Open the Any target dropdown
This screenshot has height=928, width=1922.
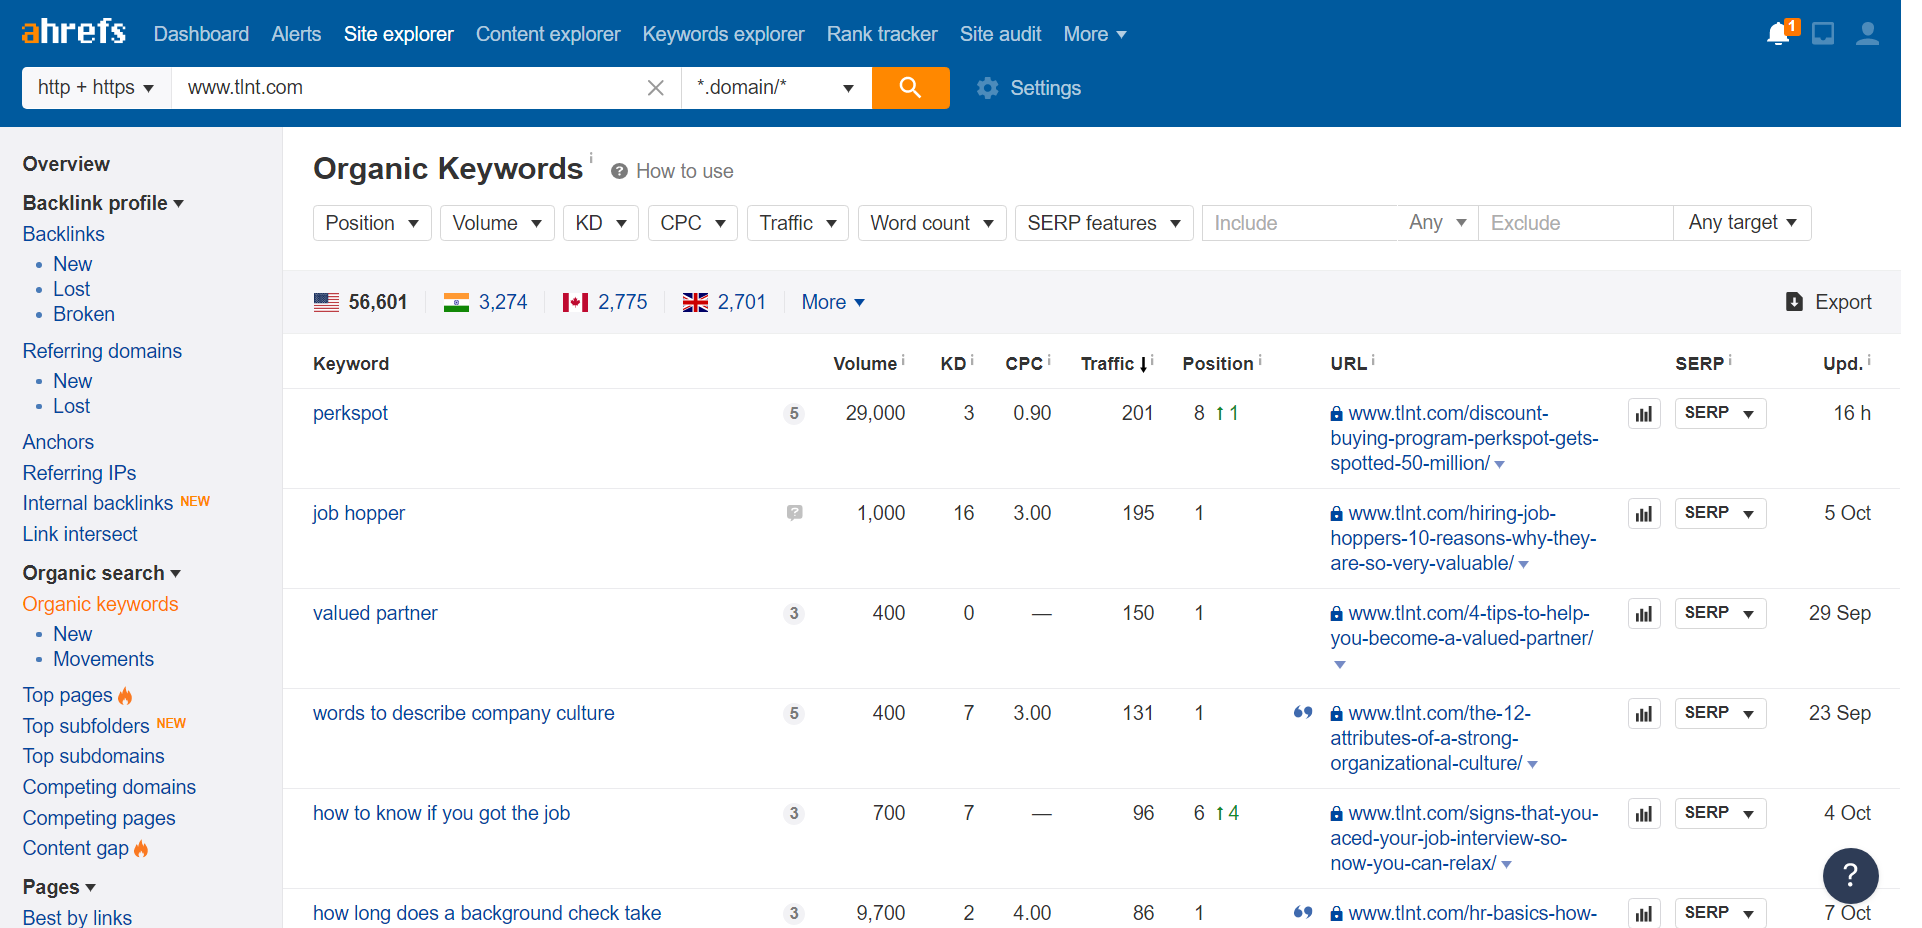coord(1742,223)
